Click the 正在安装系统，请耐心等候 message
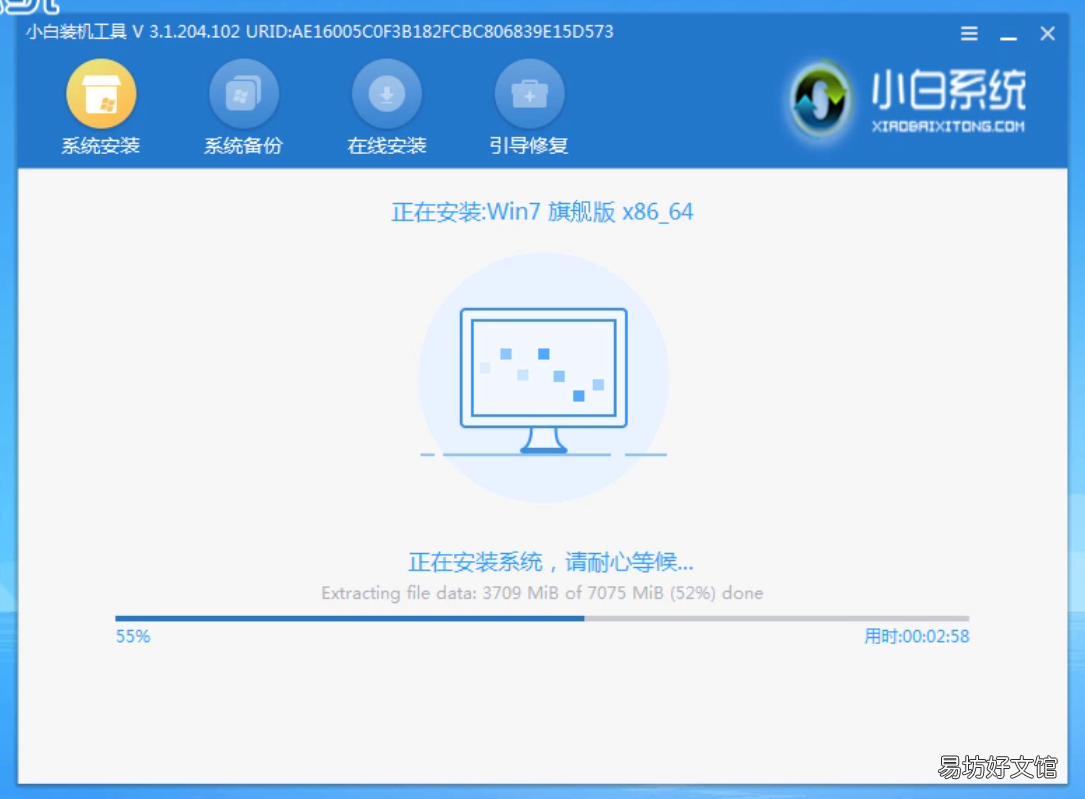 click(x=551, y=562)
